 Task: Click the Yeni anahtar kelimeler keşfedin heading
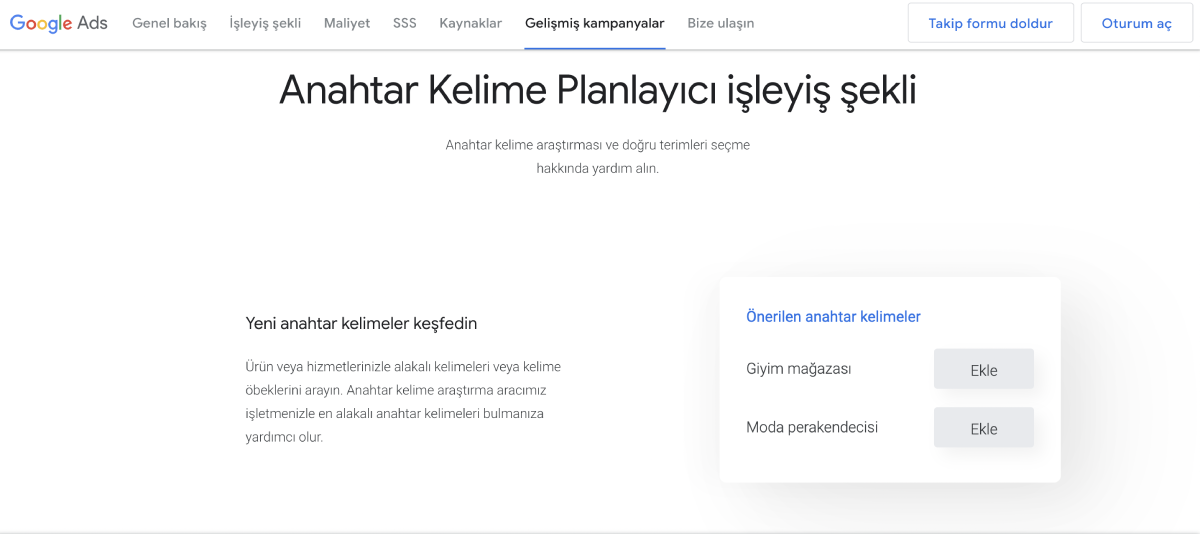[x=361, y=323]
